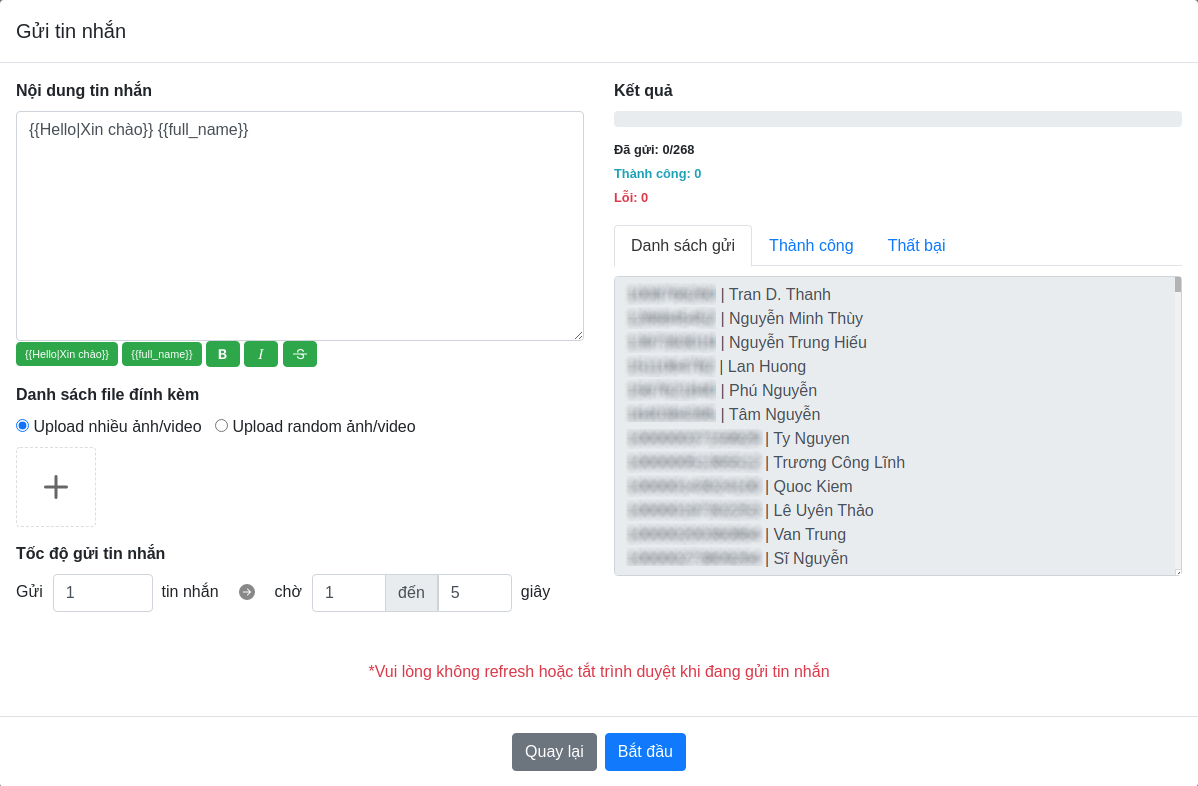The image size is (1198, 786).
Task: Select Upload random ảnh/video radio option
Action: [x=222, y=426]
